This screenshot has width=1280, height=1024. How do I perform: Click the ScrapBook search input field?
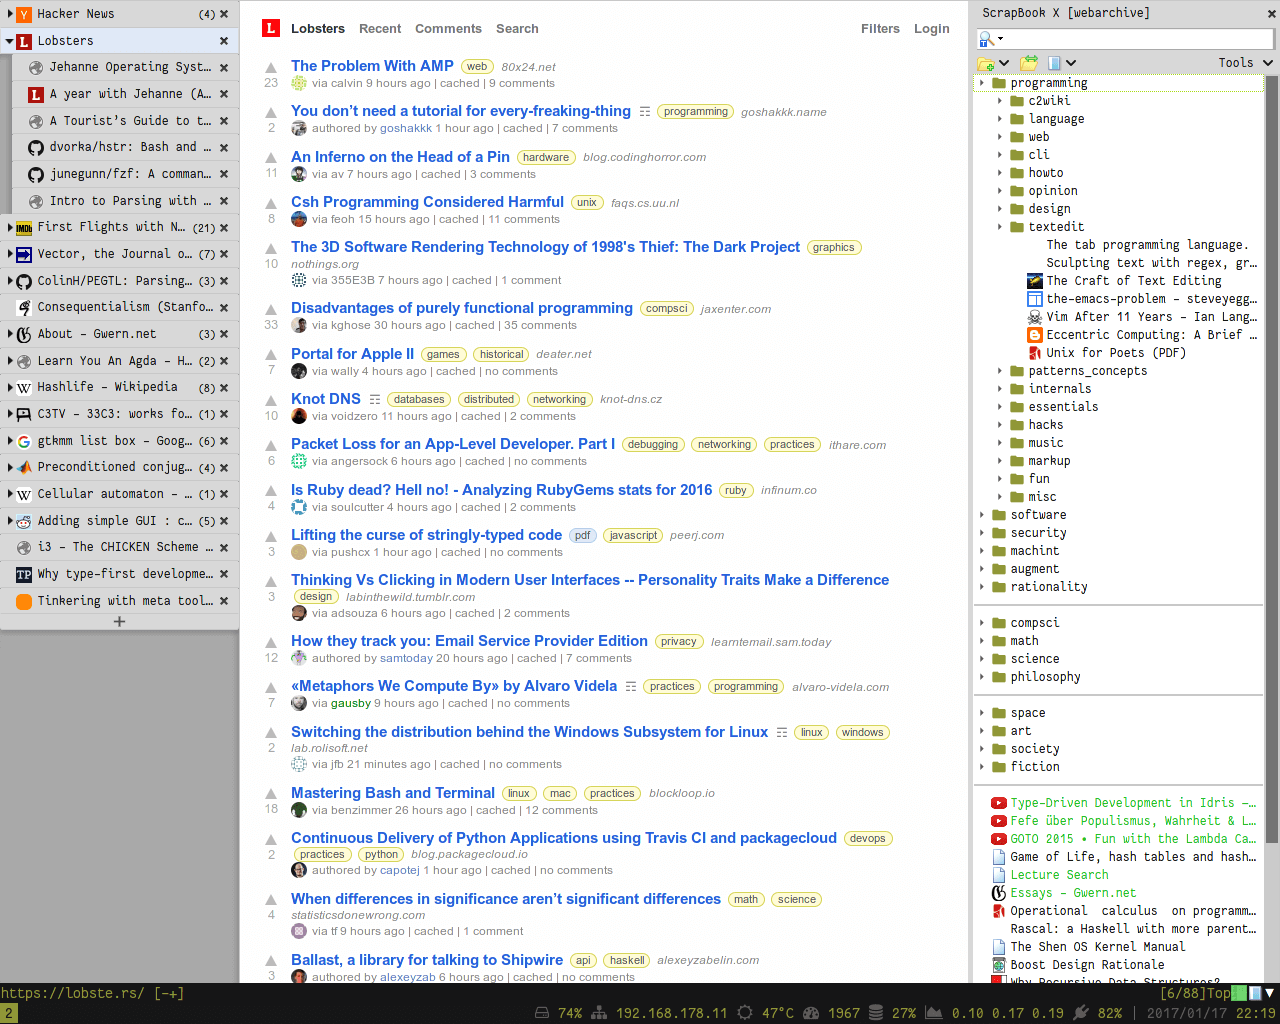1138,39
